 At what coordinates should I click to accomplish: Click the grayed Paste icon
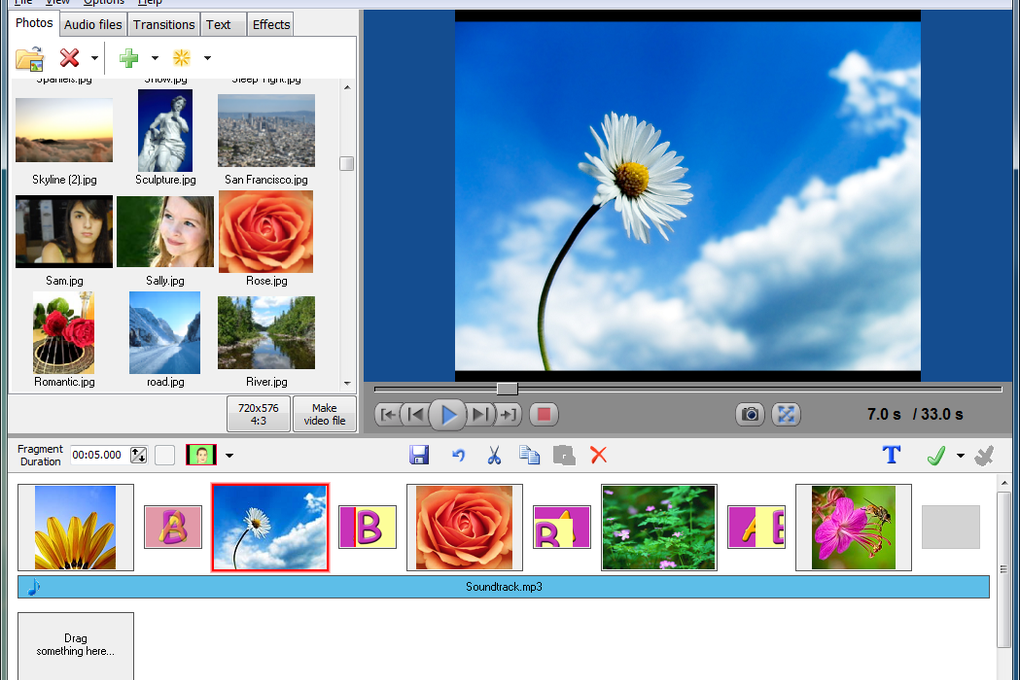(564, 455)
